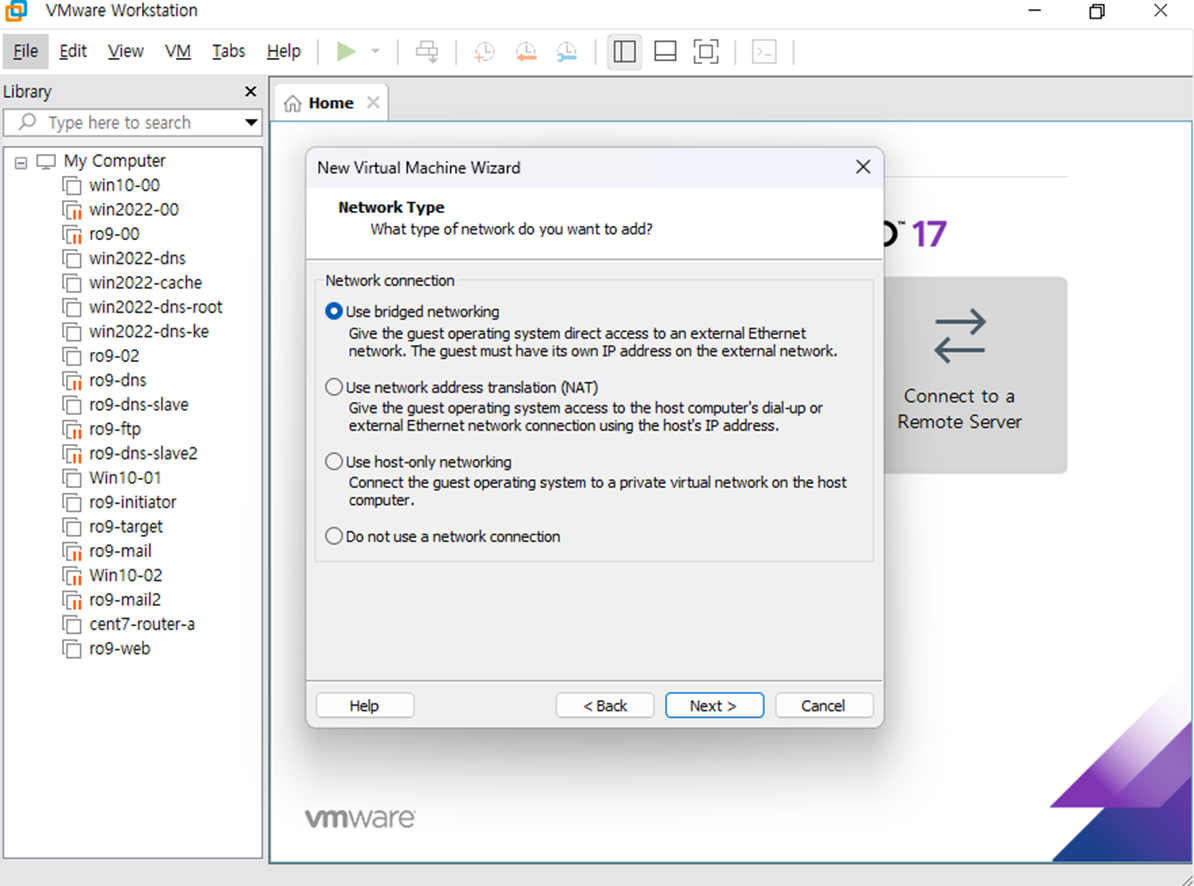The image size is (1194, 886).
Task: Click the Library search field
Action: click(132, 123)
